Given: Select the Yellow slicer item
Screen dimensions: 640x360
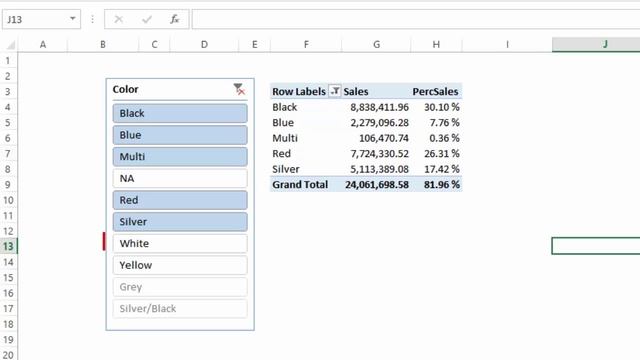Looking at the screenshot, I should pyautogui.click(x=180, y=265).
